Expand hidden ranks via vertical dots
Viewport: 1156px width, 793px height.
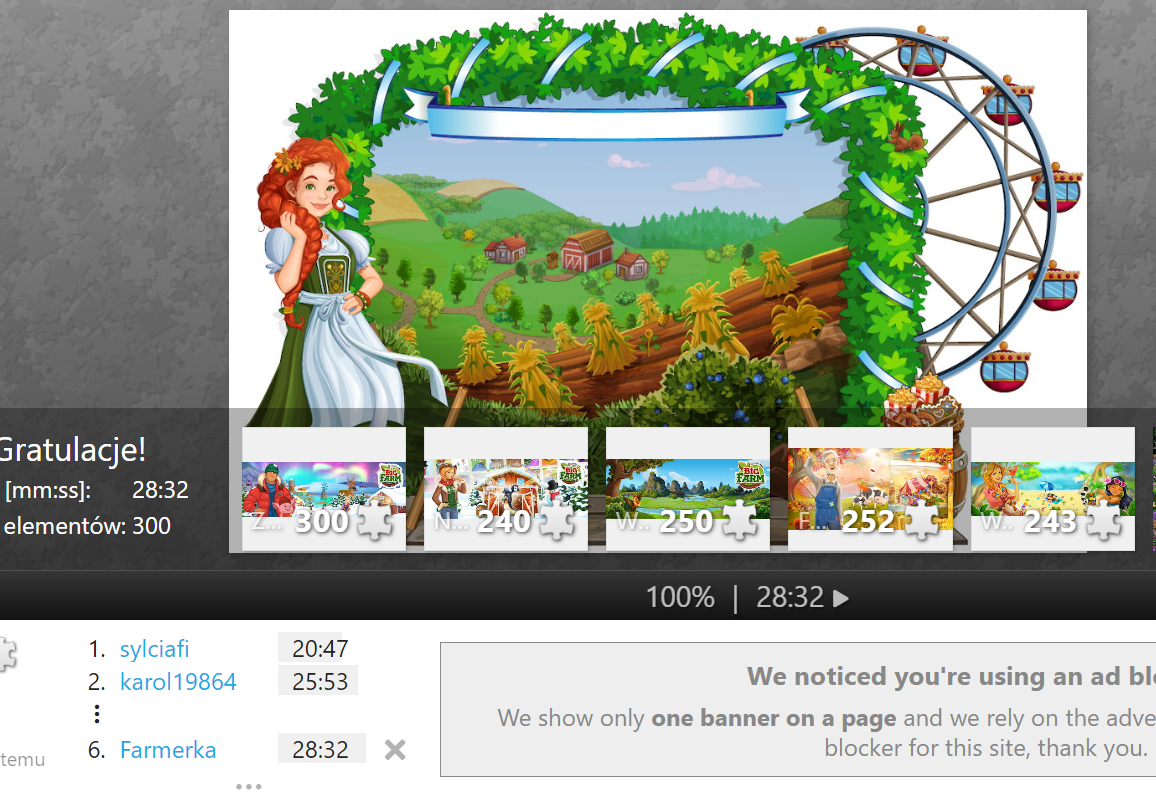tap(97, 714)
